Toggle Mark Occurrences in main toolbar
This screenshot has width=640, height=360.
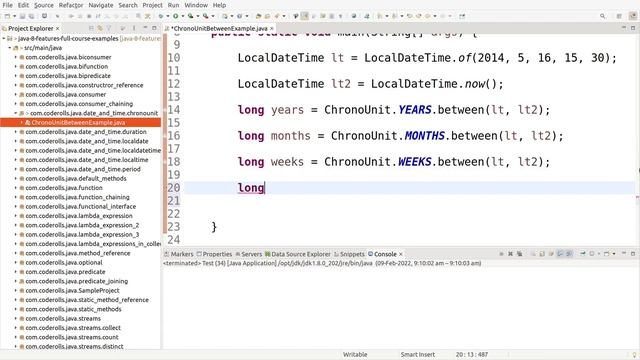tap(304, 16)
